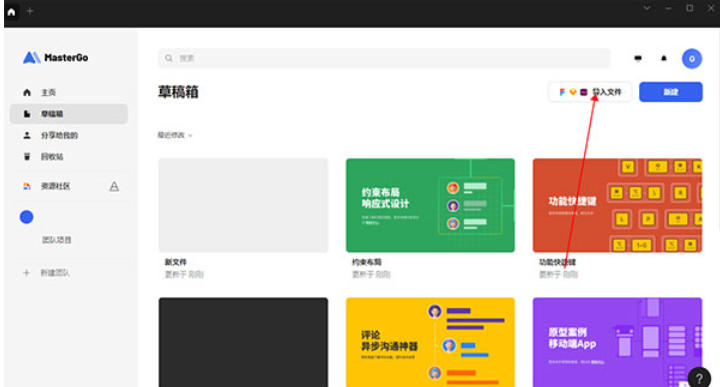Click the 新文件 file name
Image resolution: width=720 pixels, height=387 pixels.
[175, 262]
